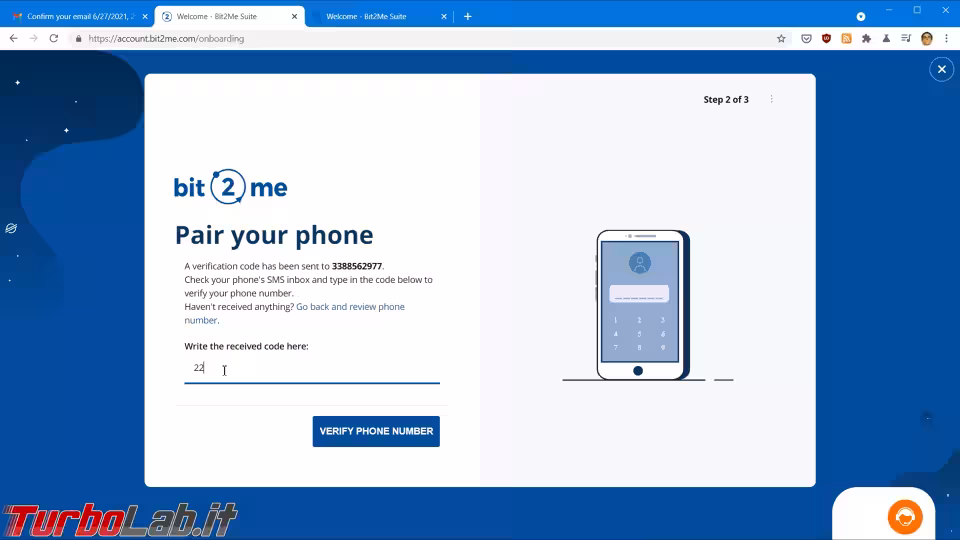Viewport: 960px width, 540px height.
Task: Click the planet icon on the left edge
Action: [11, 228]
